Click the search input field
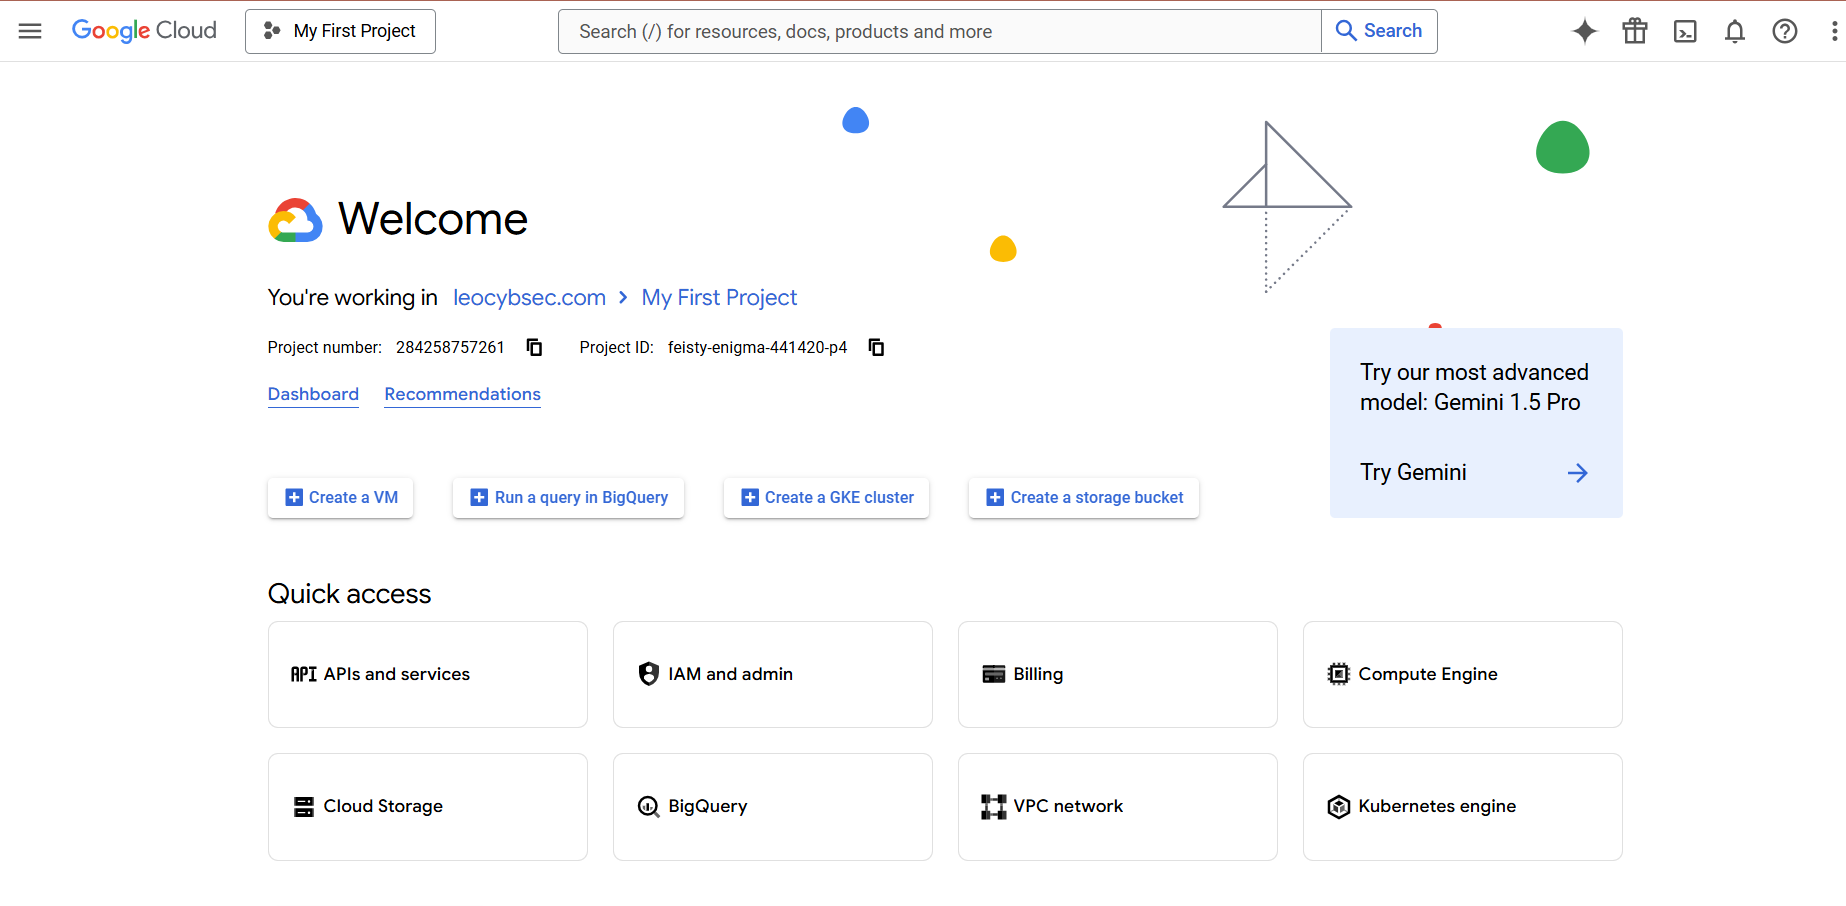The image size is (1846, 906). 939,31
